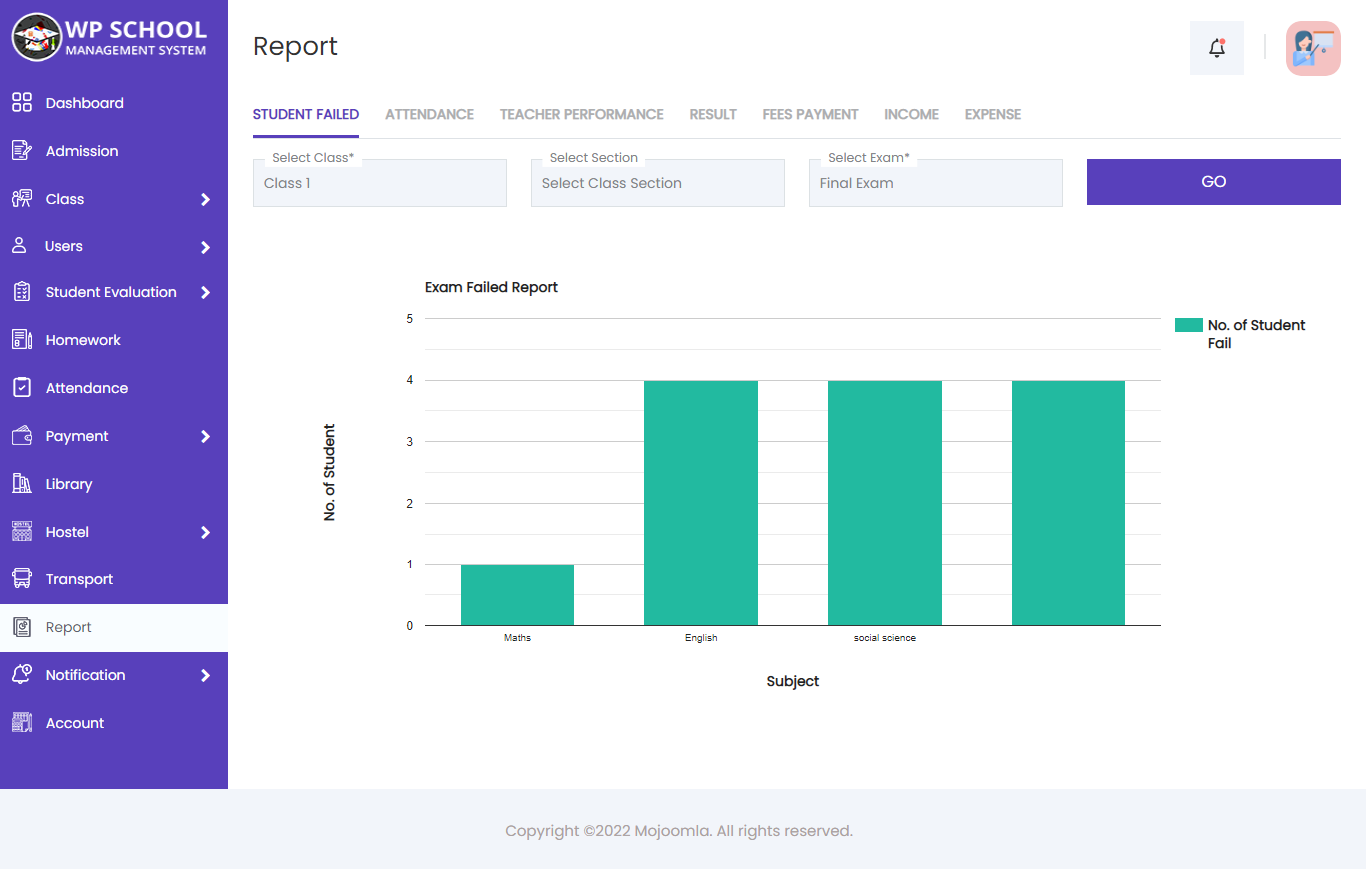
Task: Click the Payment wallet icon
Action: (x=22, y=436)
